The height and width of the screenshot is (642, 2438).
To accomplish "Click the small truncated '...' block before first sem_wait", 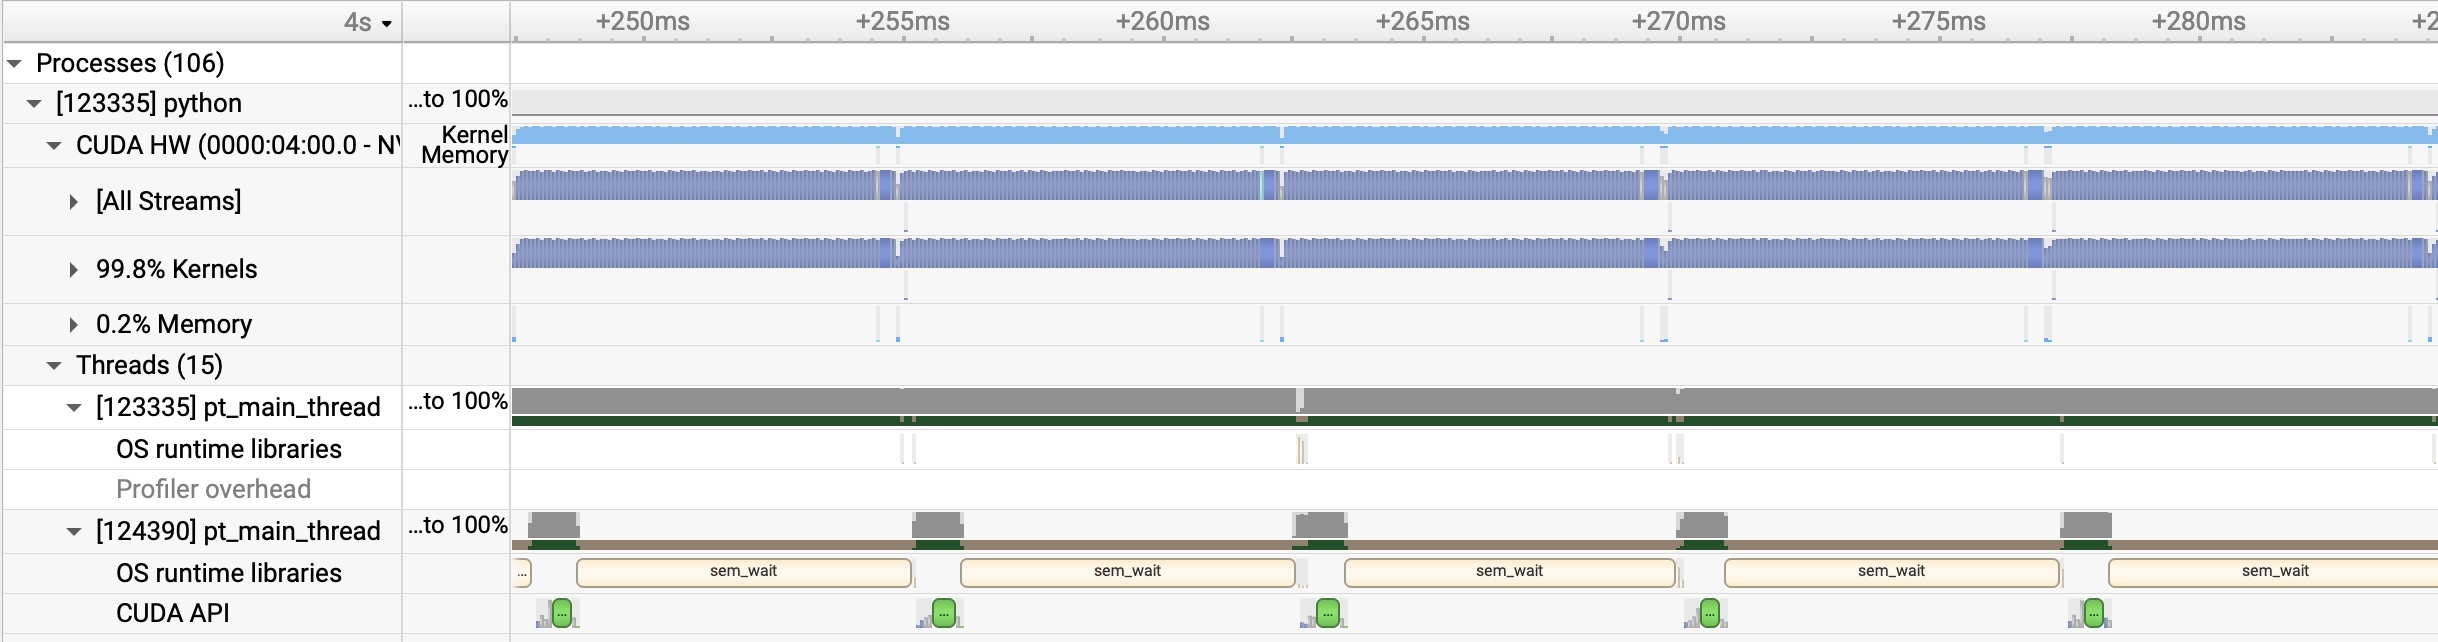I will pos(522,573).
